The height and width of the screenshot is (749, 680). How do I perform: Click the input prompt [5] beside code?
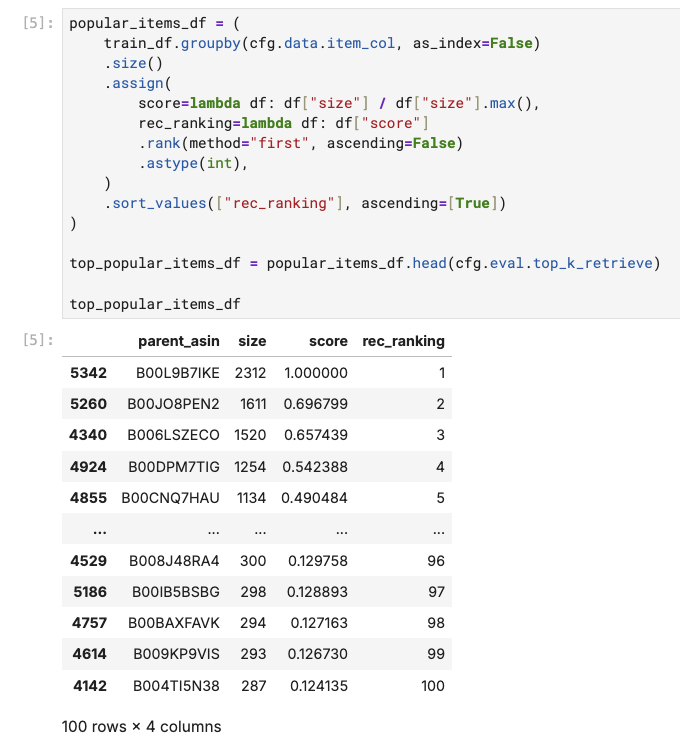tap(38, 23)
